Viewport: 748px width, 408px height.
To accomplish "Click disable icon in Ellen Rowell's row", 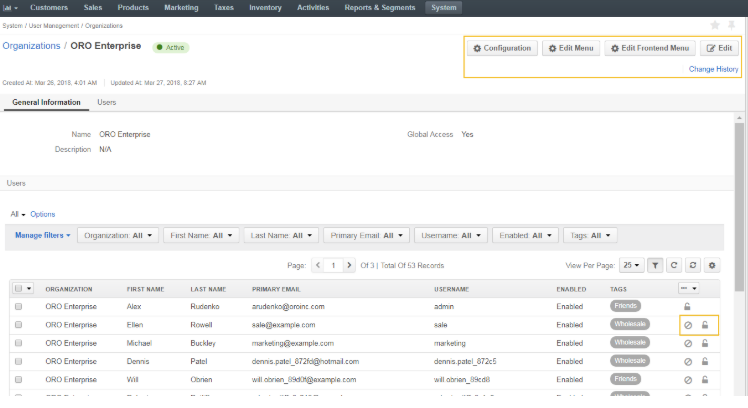I will pyautogui.click(x=688, y=325).
